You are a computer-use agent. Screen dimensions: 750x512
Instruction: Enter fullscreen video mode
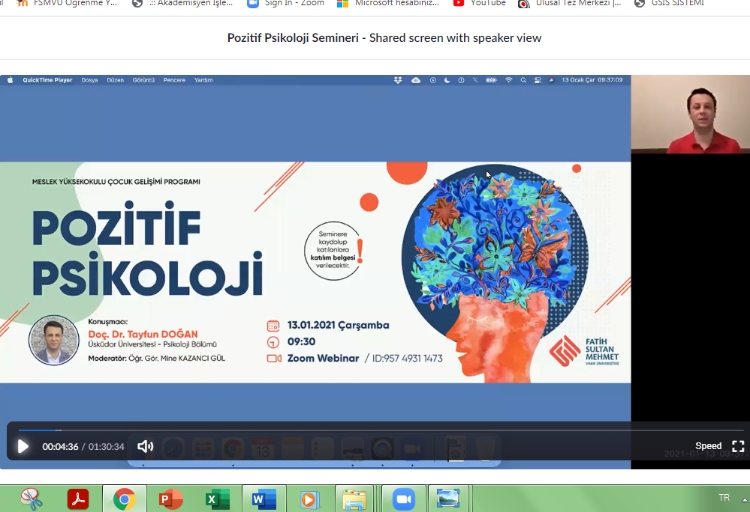738,446
